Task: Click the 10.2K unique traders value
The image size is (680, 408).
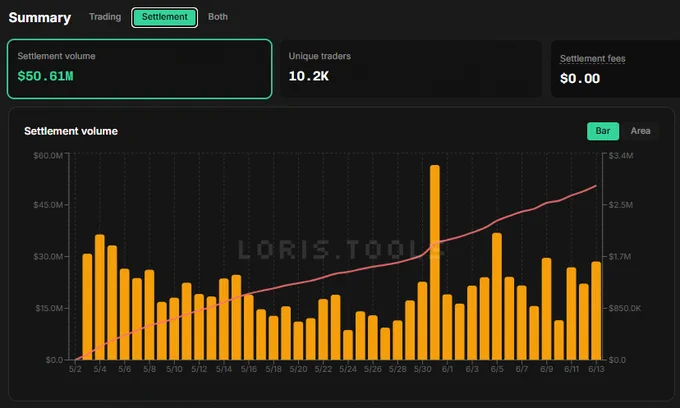Action: click(309, 76)
